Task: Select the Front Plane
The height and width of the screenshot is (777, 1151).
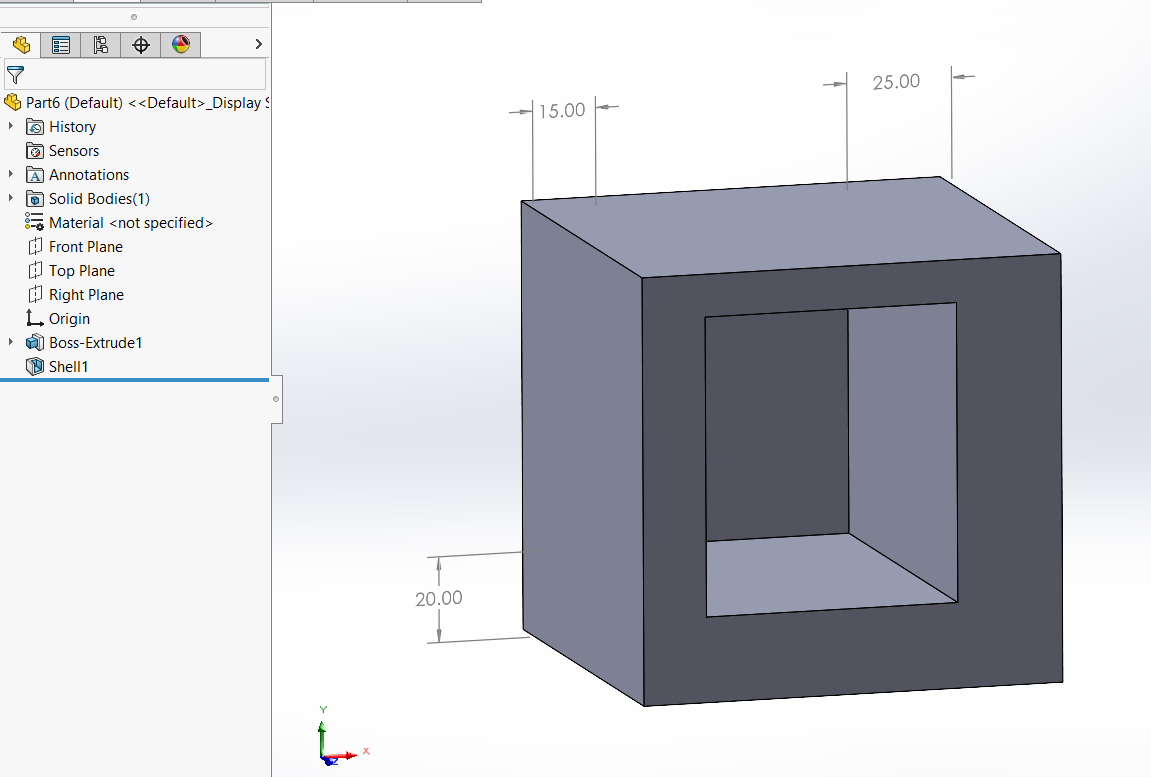Action: pos(85,247)
